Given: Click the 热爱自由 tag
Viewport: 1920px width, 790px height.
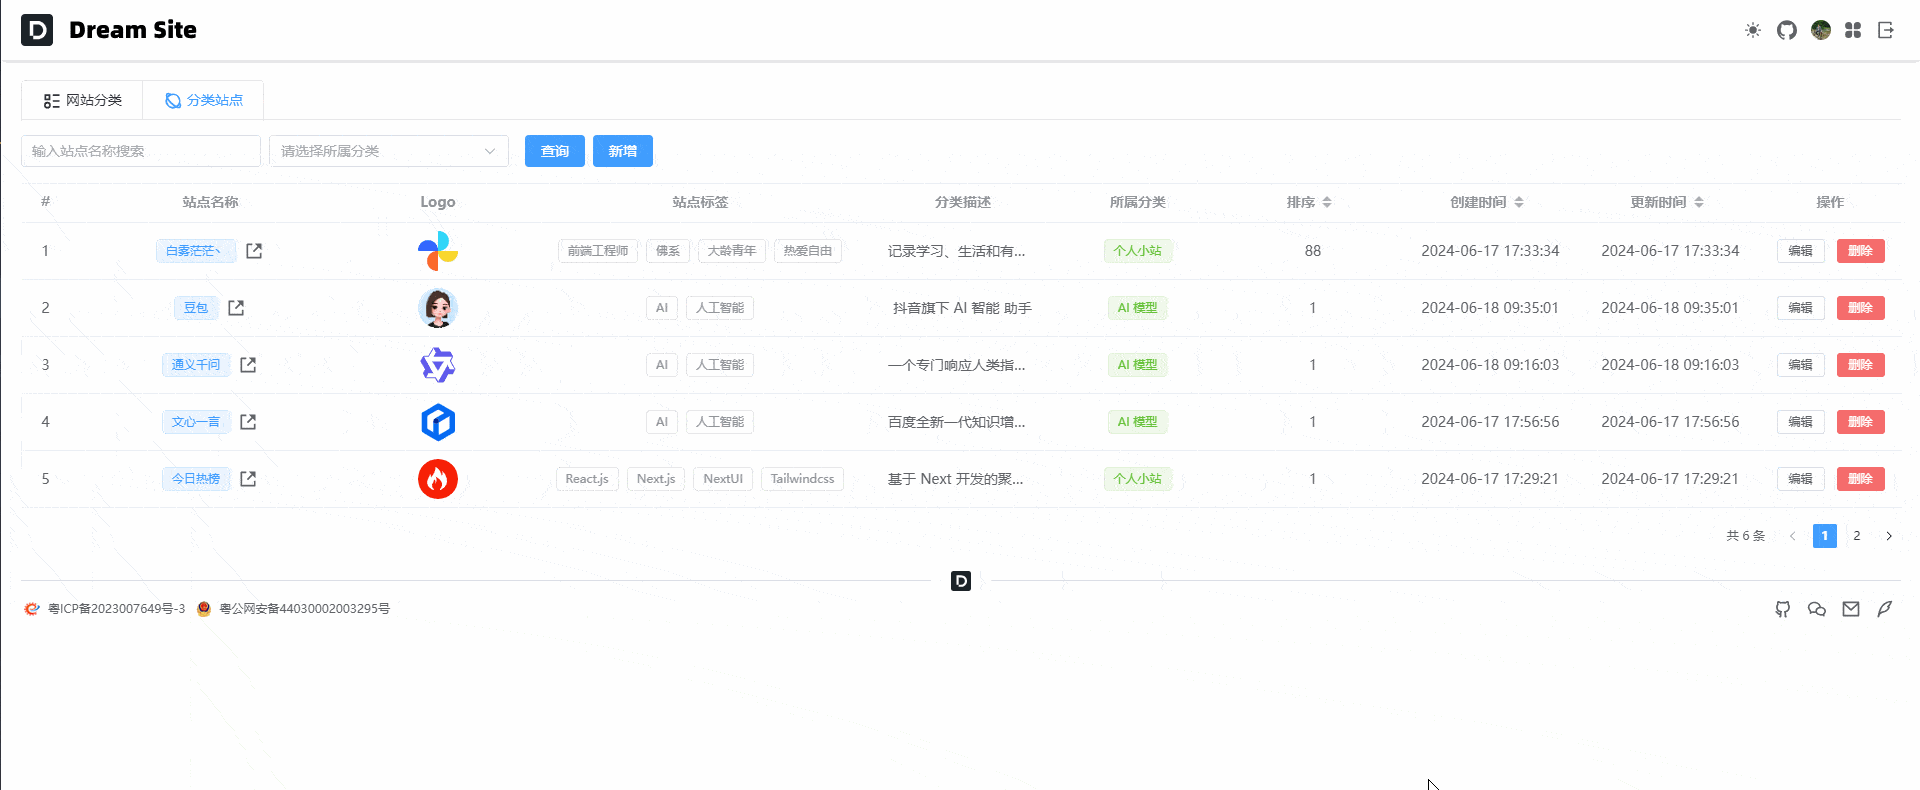Looking at the screenshot, I should [808, 251].
